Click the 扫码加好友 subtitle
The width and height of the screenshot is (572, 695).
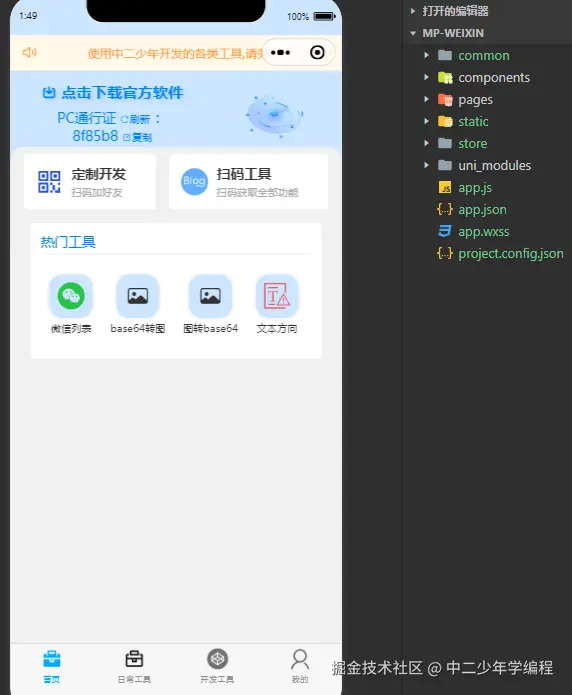pos(97,192)
